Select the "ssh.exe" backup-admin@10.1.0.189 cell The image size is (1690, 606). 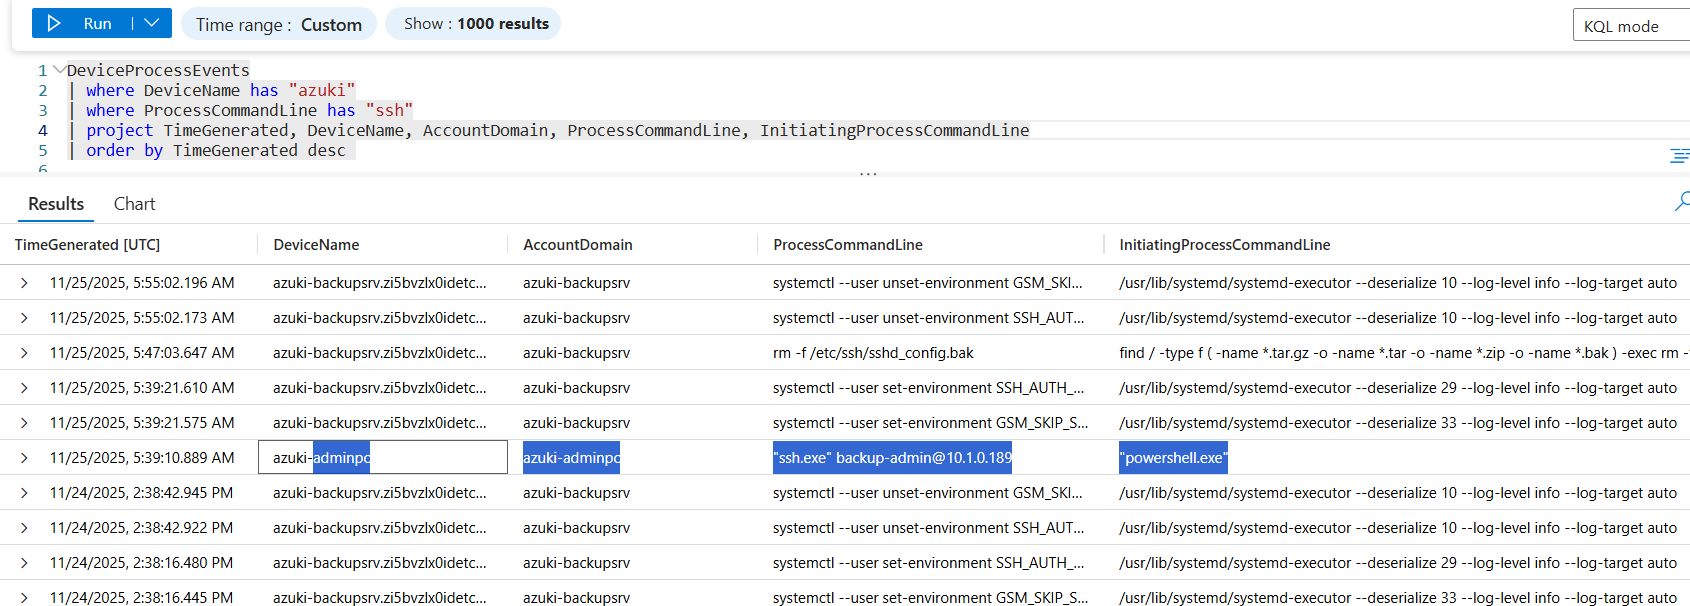coord(892,458)
